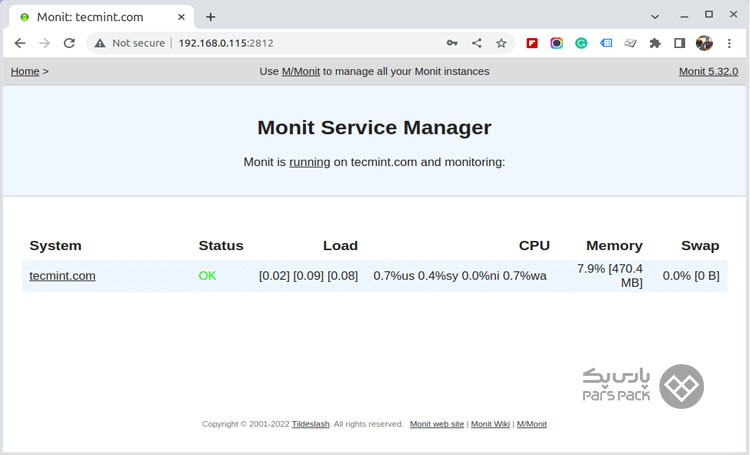The height and width of the screenshot is (455, 750).
Task: Click the browser back arrow
Action: pyautogui.click(x=20, y=43)
